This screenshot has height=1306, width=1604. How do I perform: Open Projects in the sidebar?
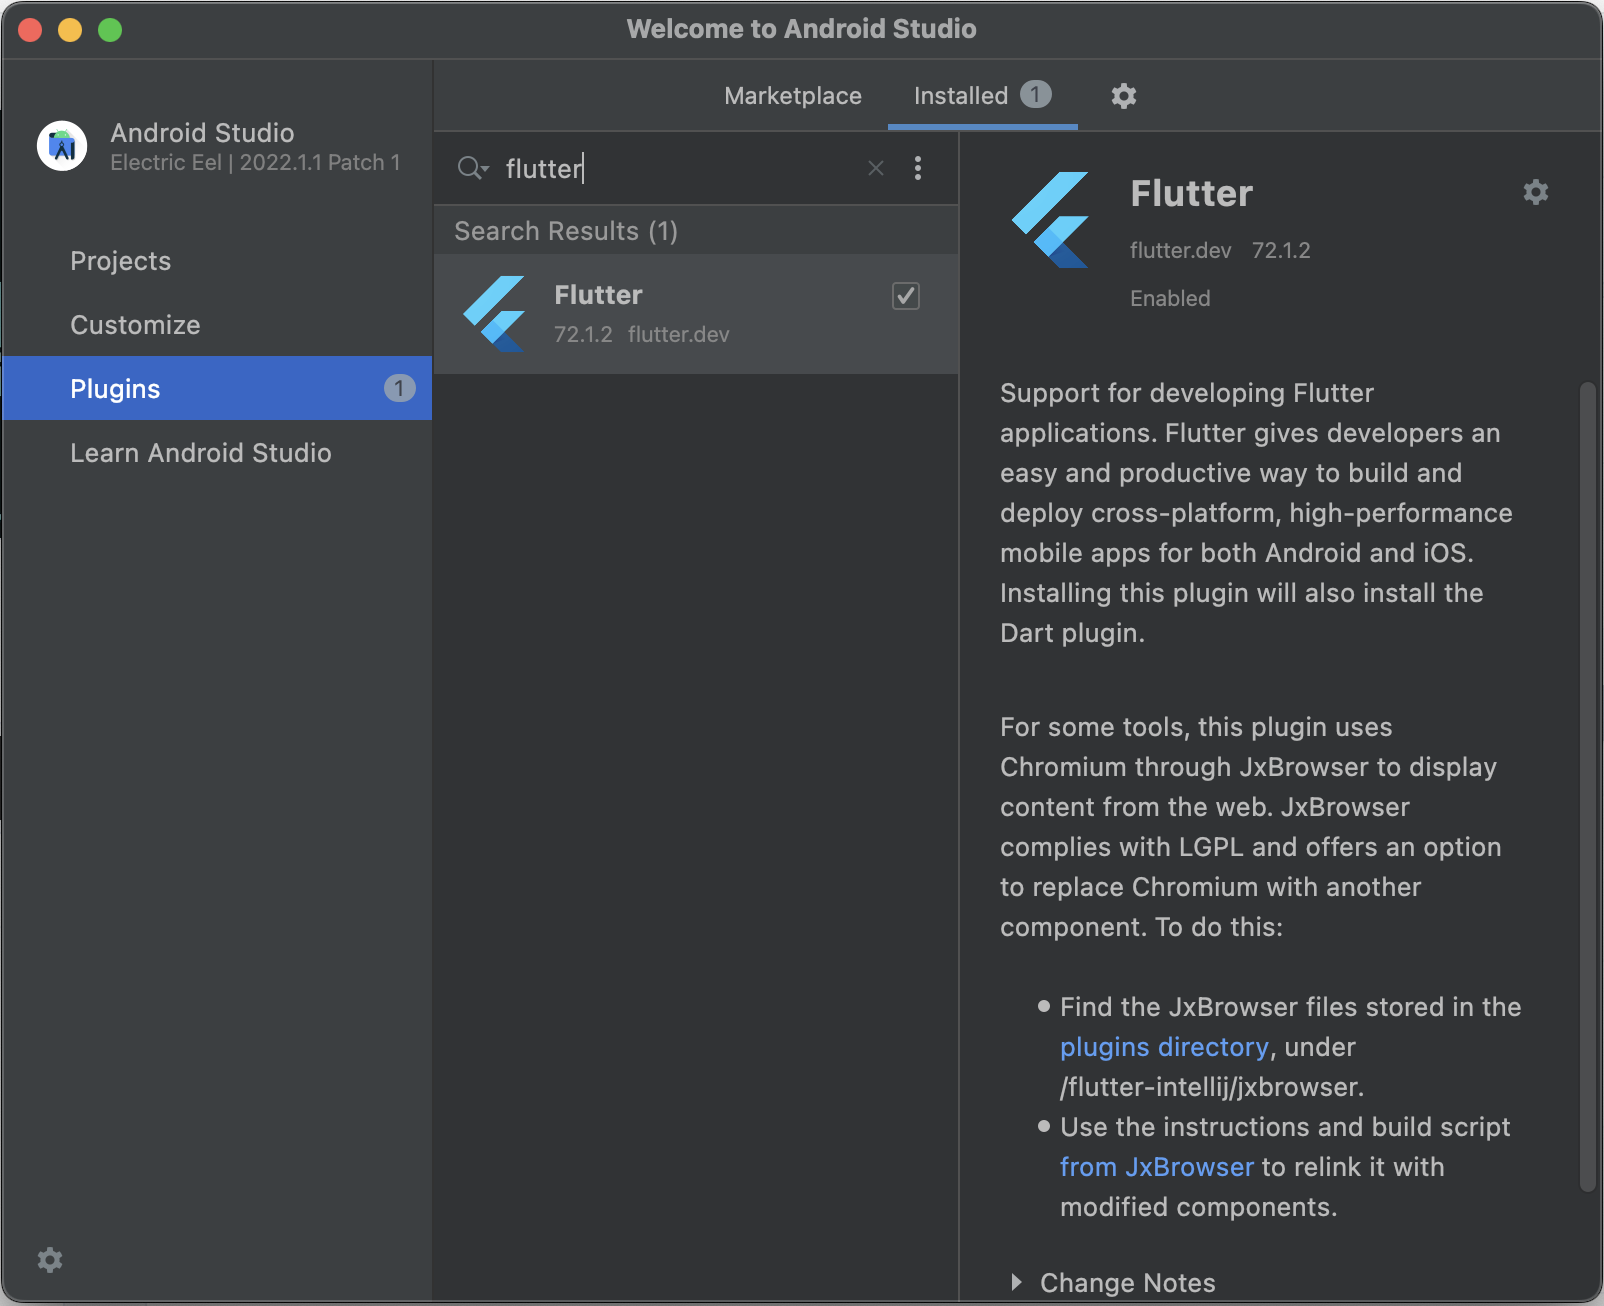217,261
